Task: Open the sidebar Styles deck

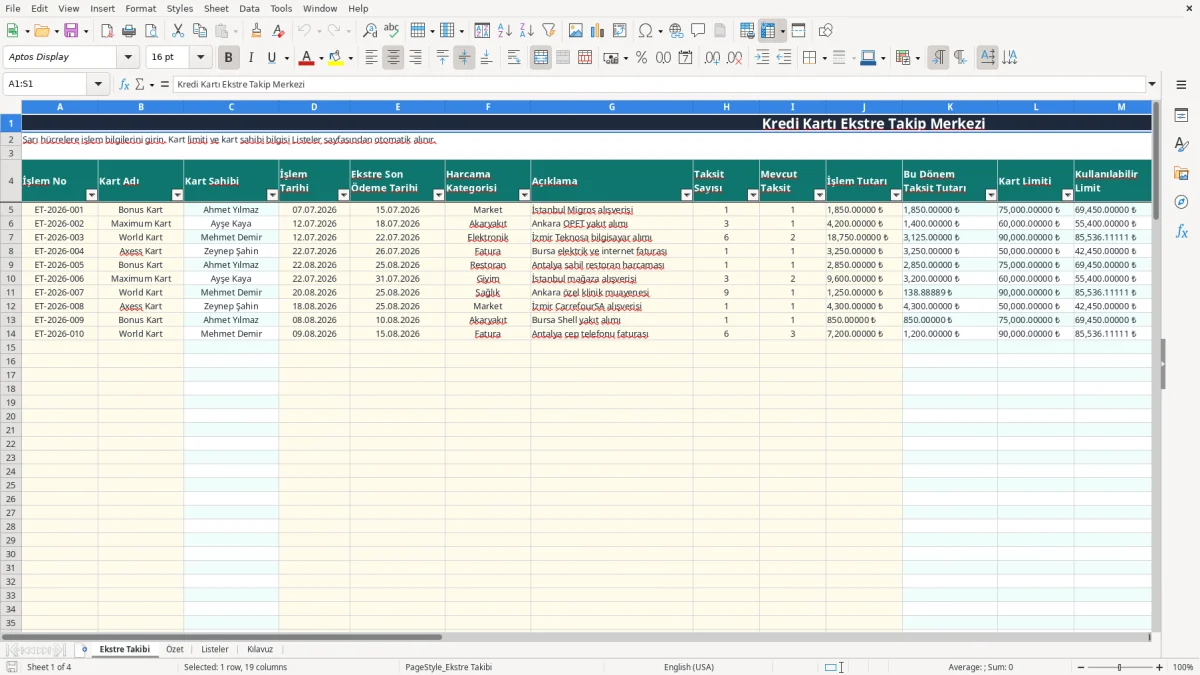Action: [x=1181, y=145]
